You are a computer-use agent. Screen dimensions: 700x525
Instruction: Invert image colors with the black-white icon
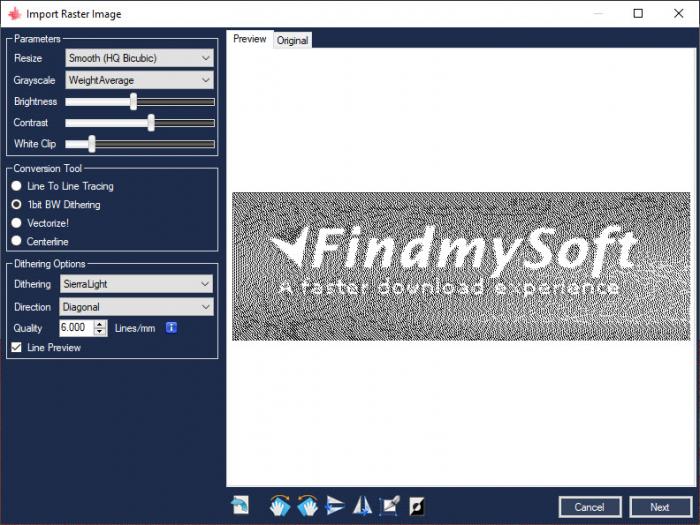(x=417, y=506)
